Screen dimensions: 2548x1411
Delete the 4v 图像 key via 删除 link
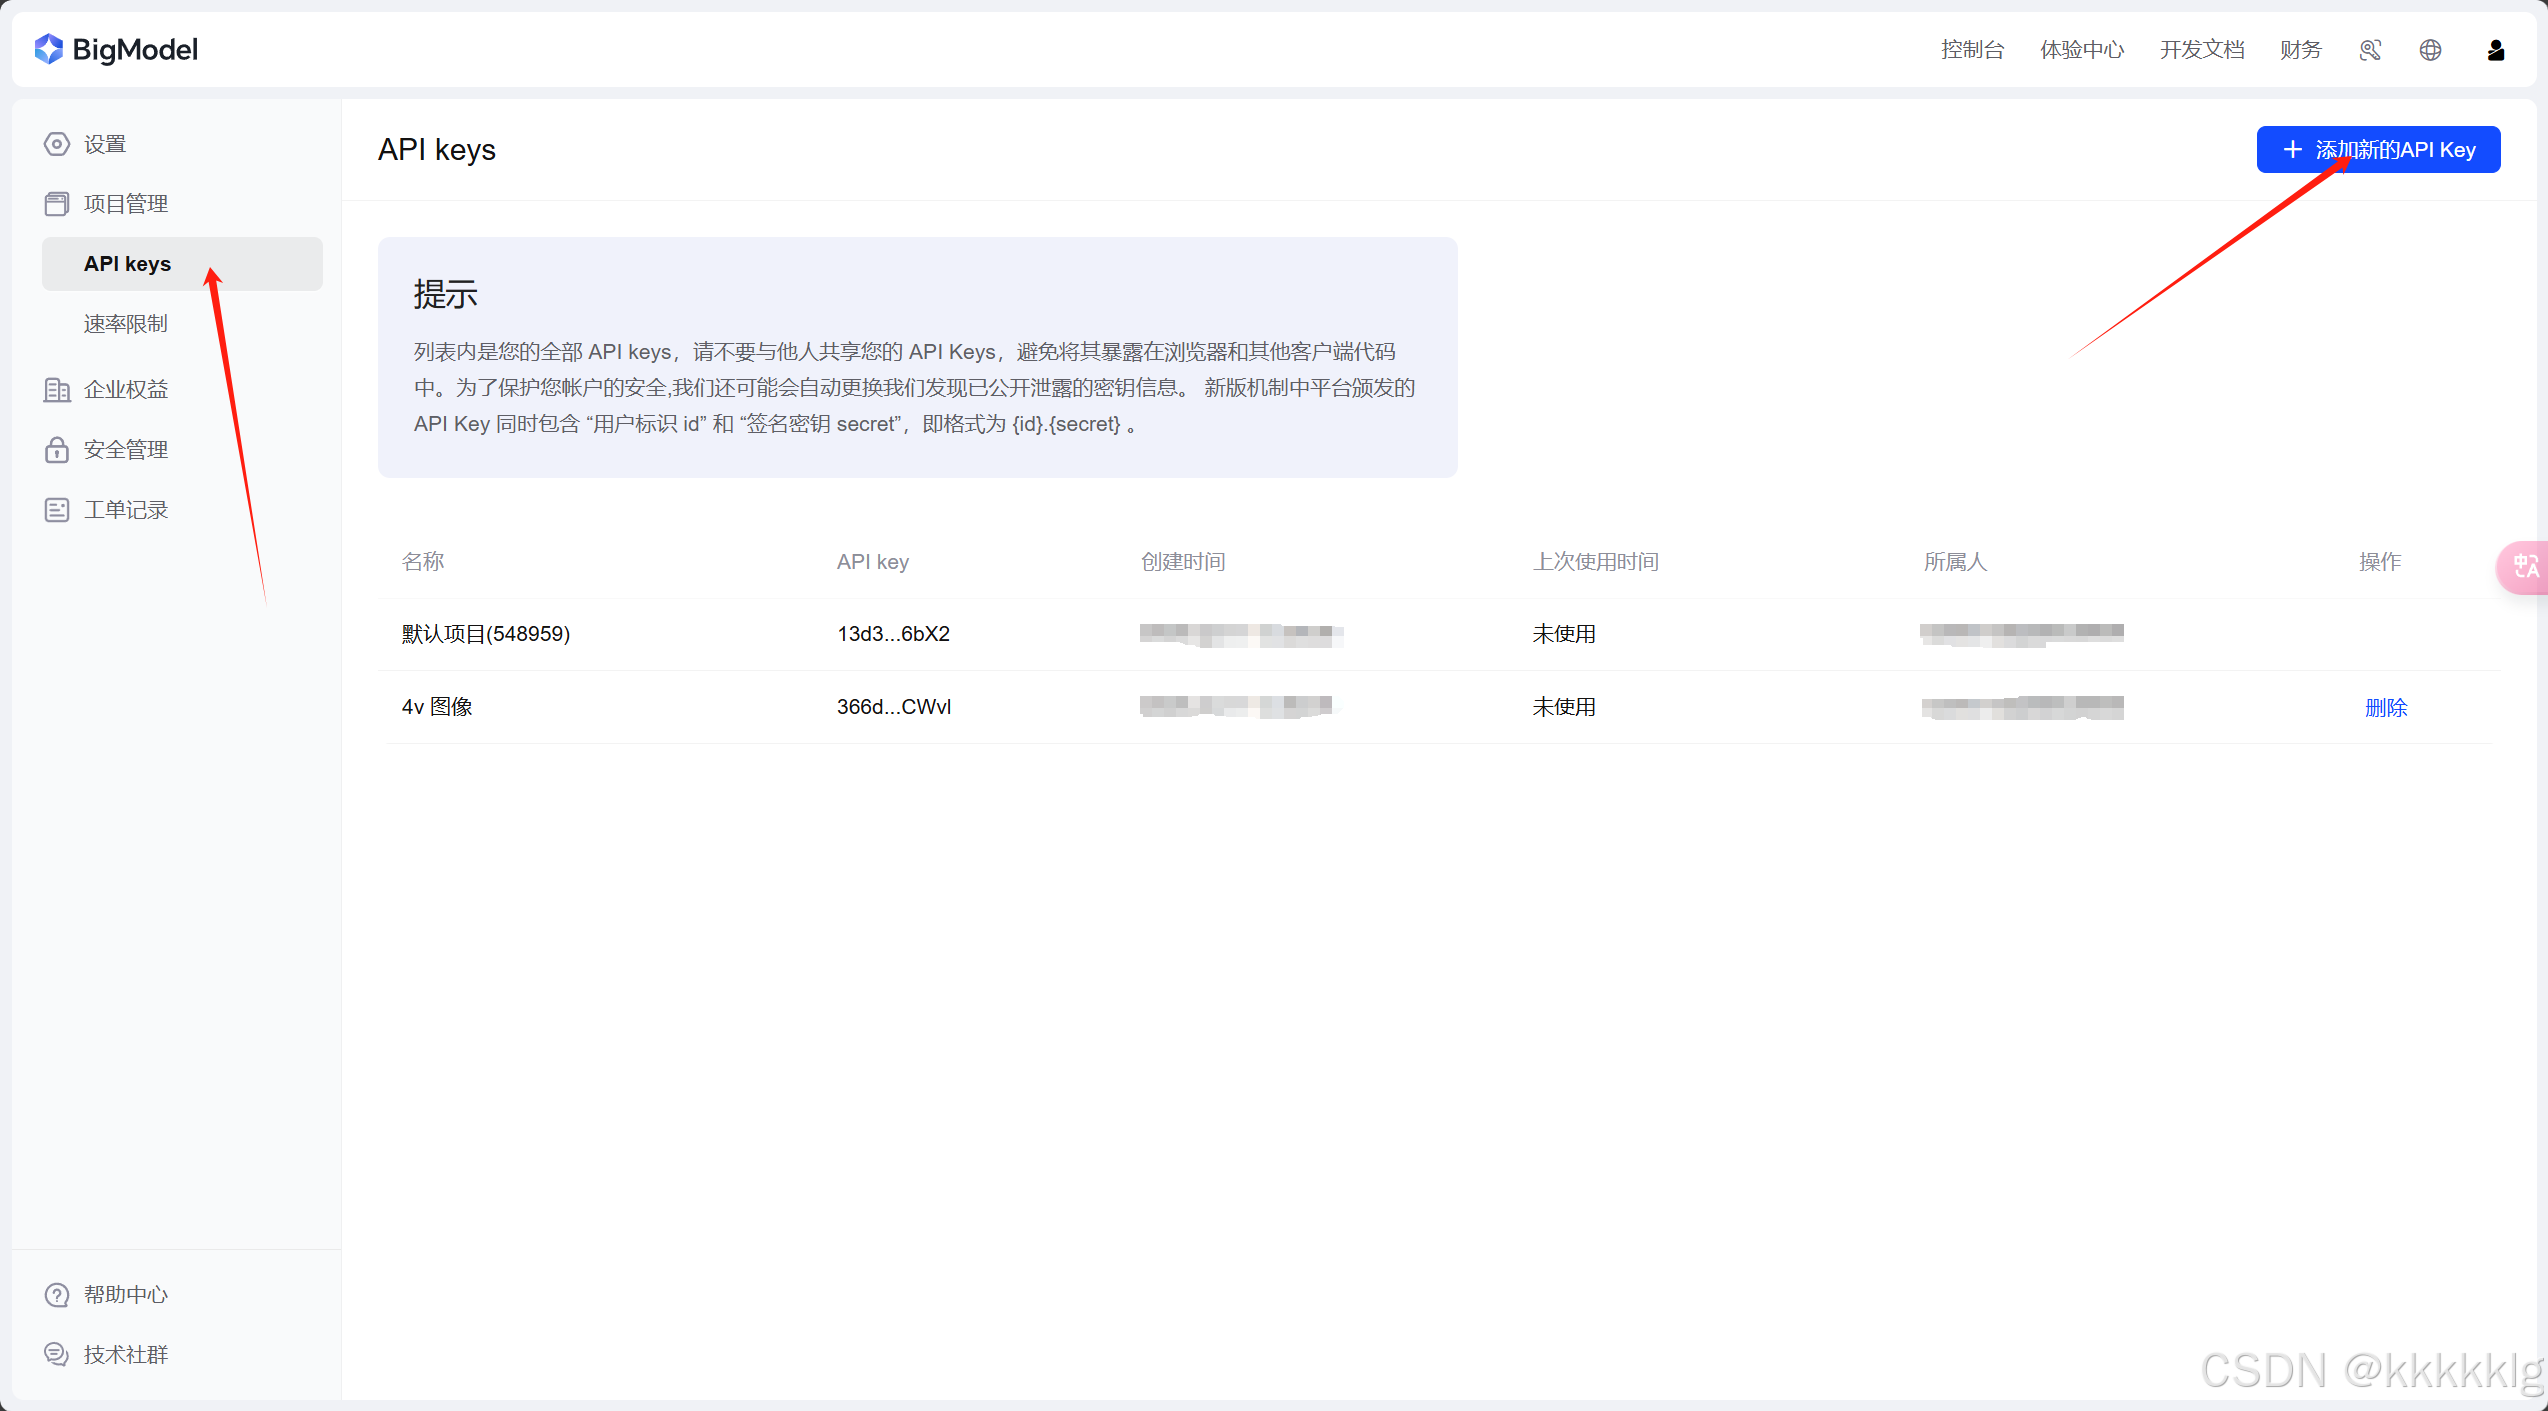pos(2387,707)
